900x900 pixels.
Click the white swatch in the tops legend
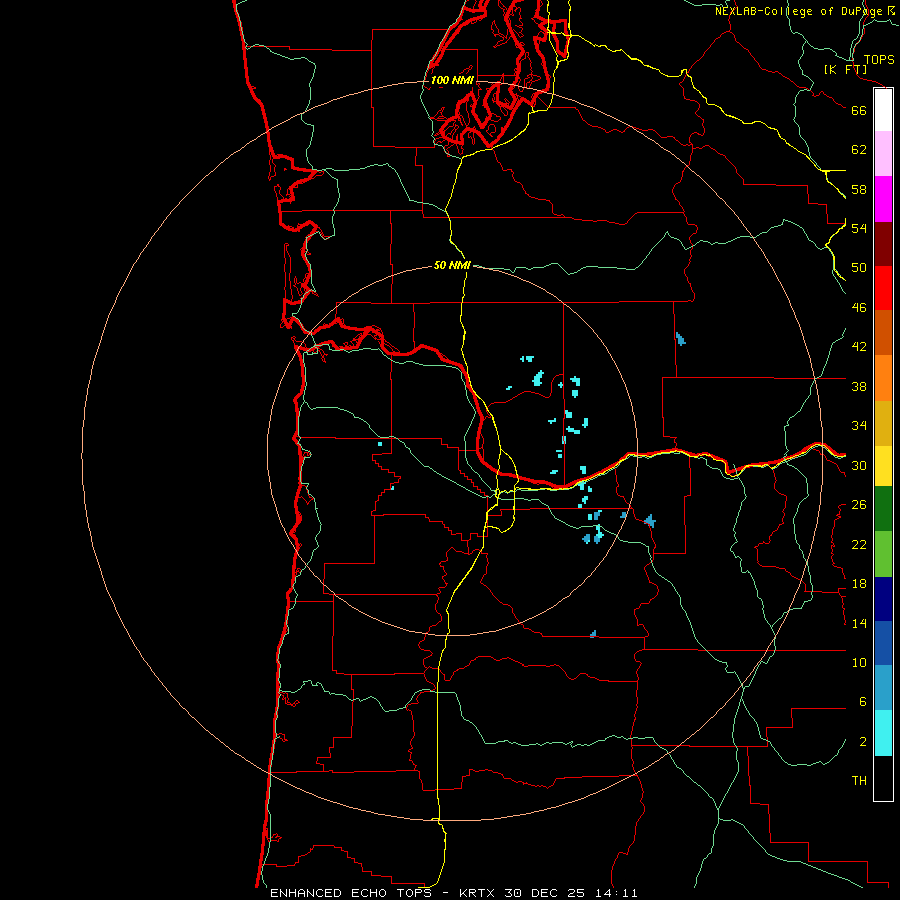[883, 110]
